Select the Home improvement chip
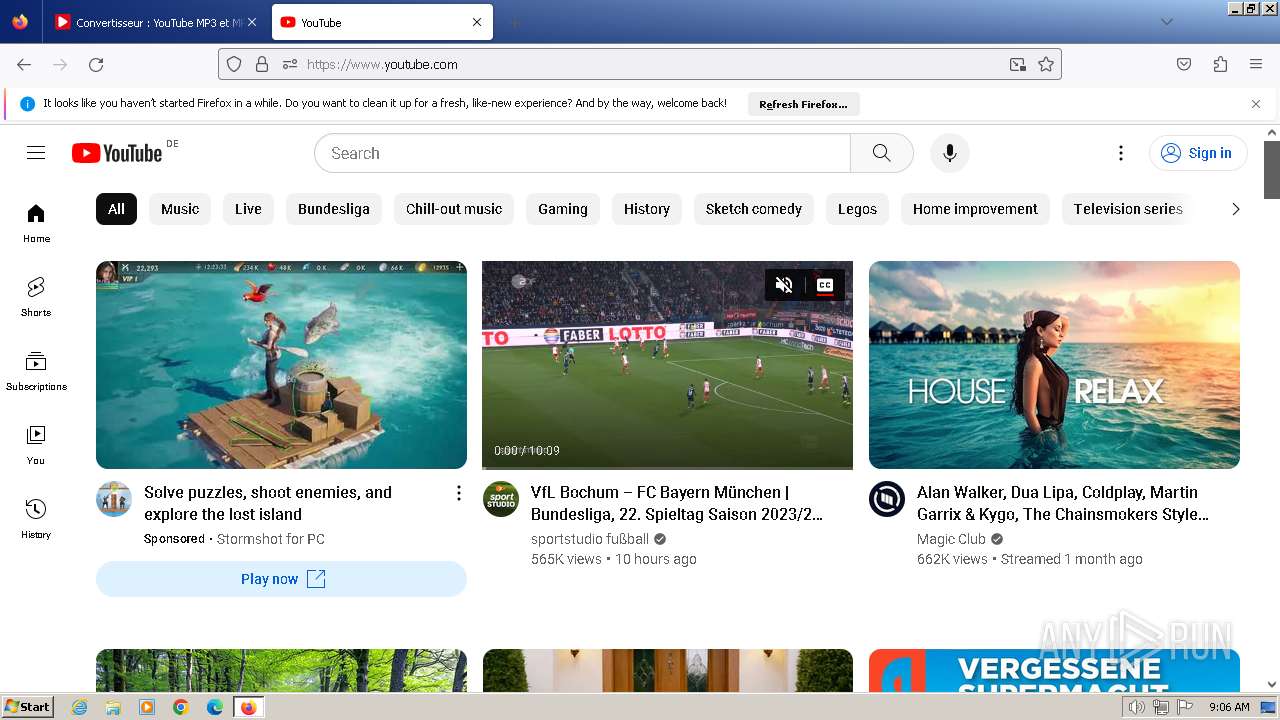The height and width of the screenshot is (720, 1280). [975, 209]
